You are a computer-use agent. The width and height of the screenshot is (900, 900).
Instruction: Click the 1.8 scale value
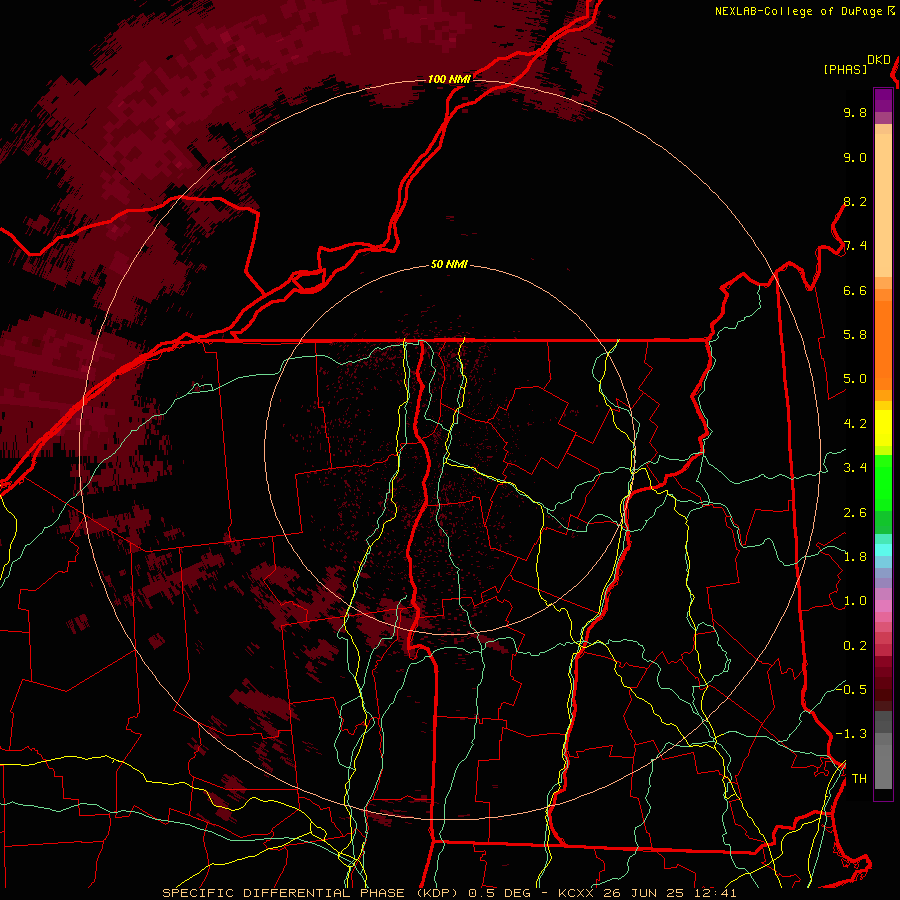[855, 557]
